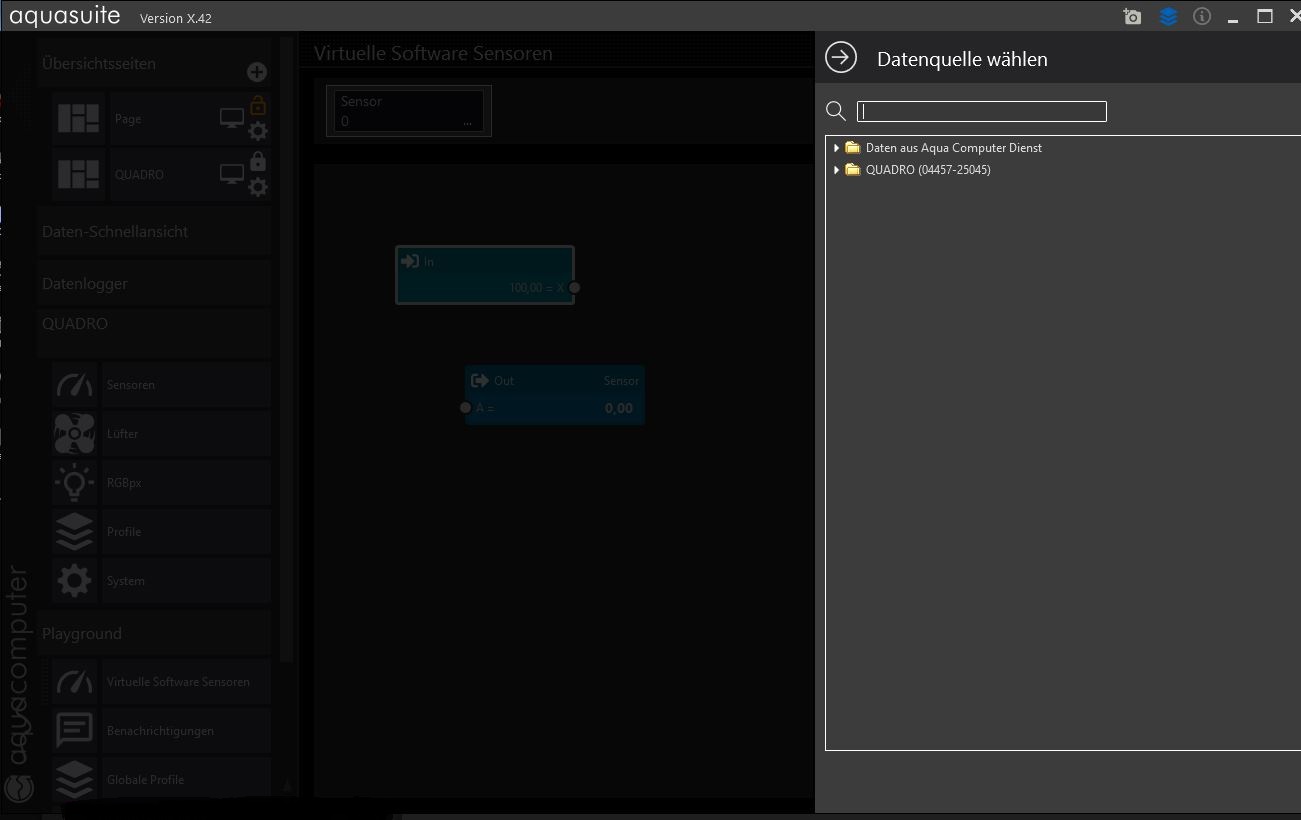
Task: Toggle the lock on the QUADRO overview row
Action: 258,161
